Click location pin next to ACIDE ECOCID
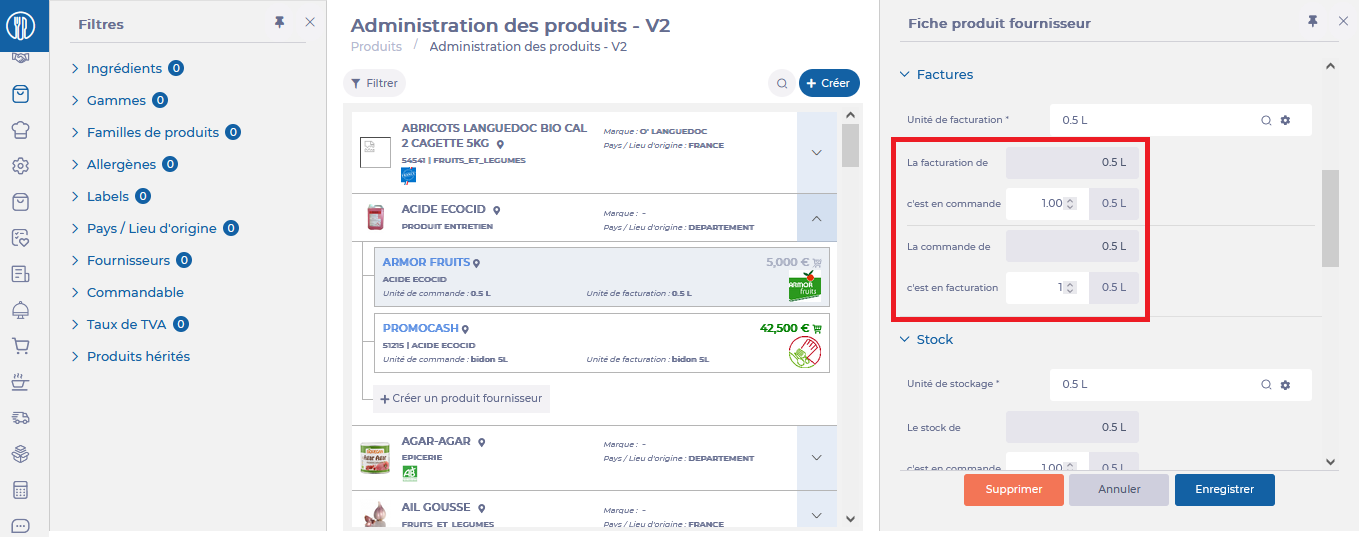This screenshot has height=537, width=1359. 496,210
